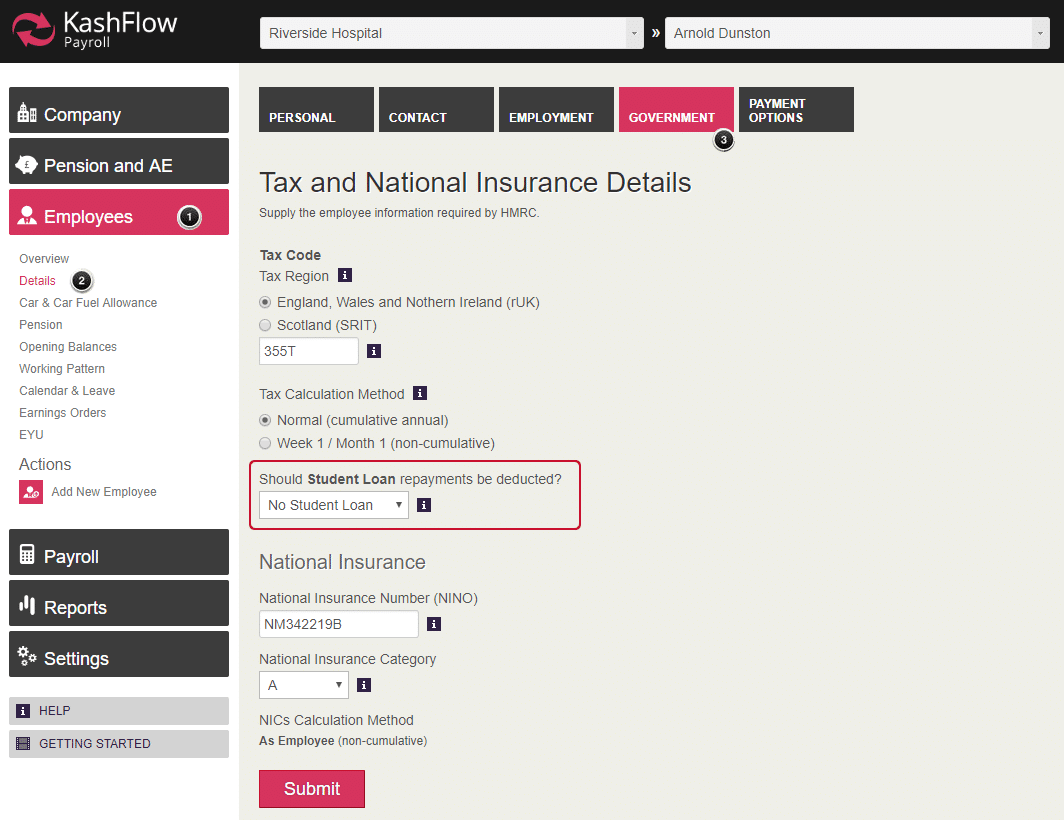The image size is (1064, 820).
Task: Open the Payment Options tab
Action: click(x=795, y=110)
